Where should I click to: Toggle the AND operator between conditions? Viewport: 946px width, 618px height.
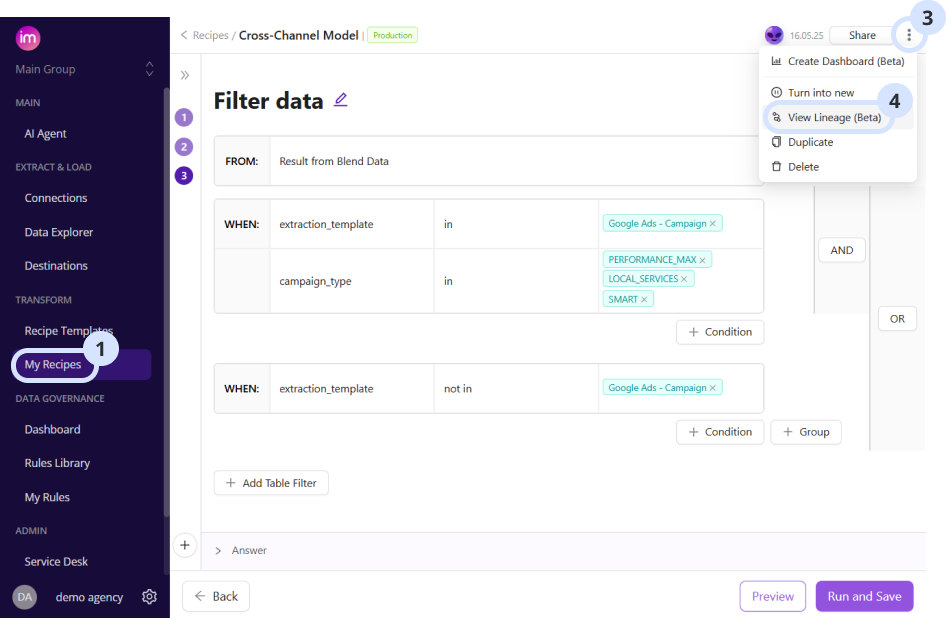(x=841, y=250)
